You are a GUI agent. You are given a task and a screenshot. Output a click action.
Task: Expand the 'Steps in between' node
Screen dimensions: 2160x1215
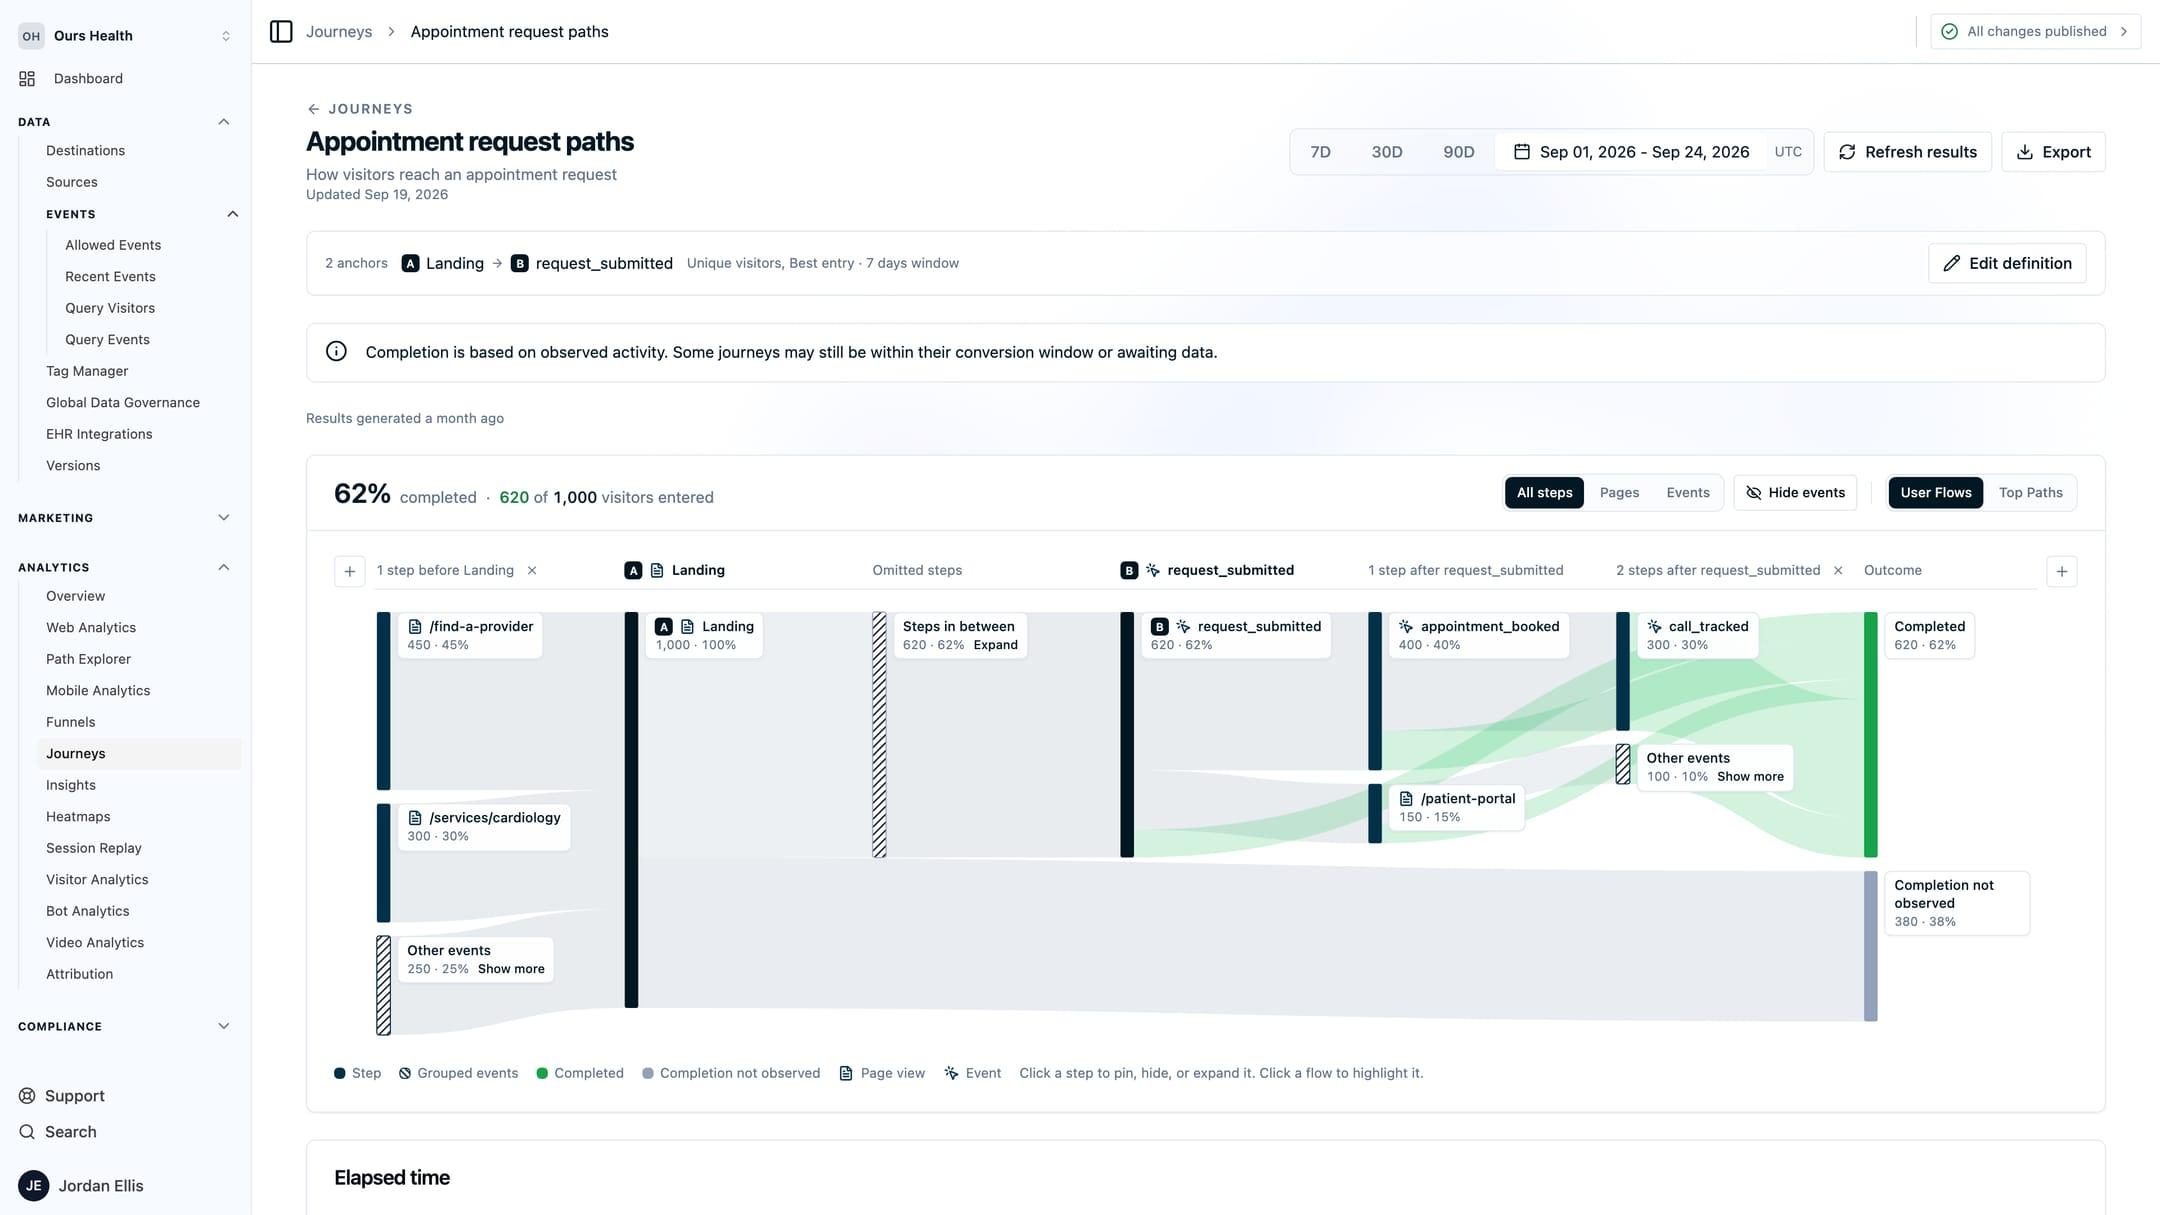tap(995, 645)
